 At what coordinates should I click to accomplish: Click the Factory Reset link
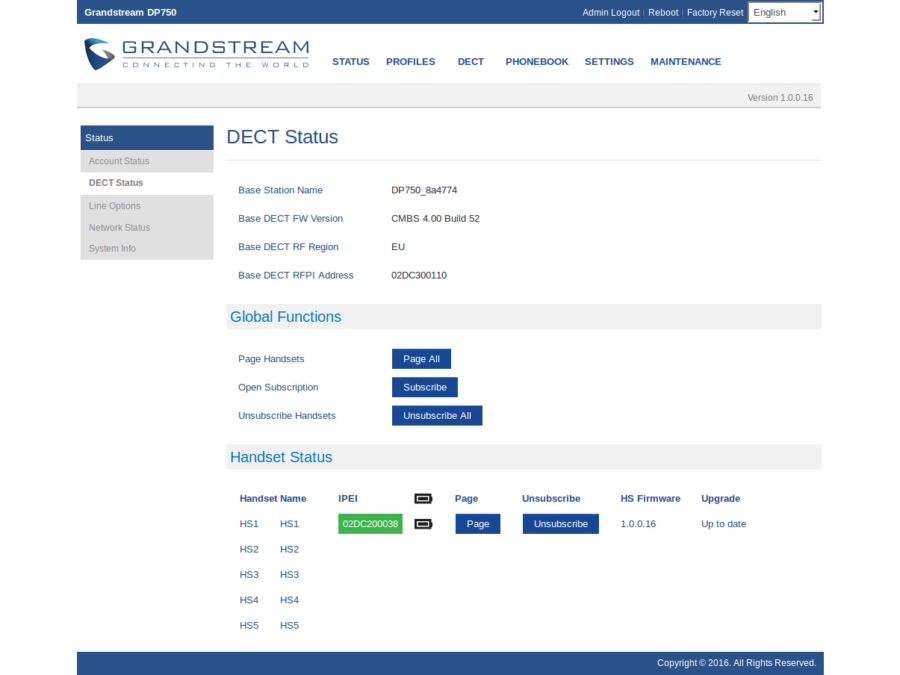715,13
